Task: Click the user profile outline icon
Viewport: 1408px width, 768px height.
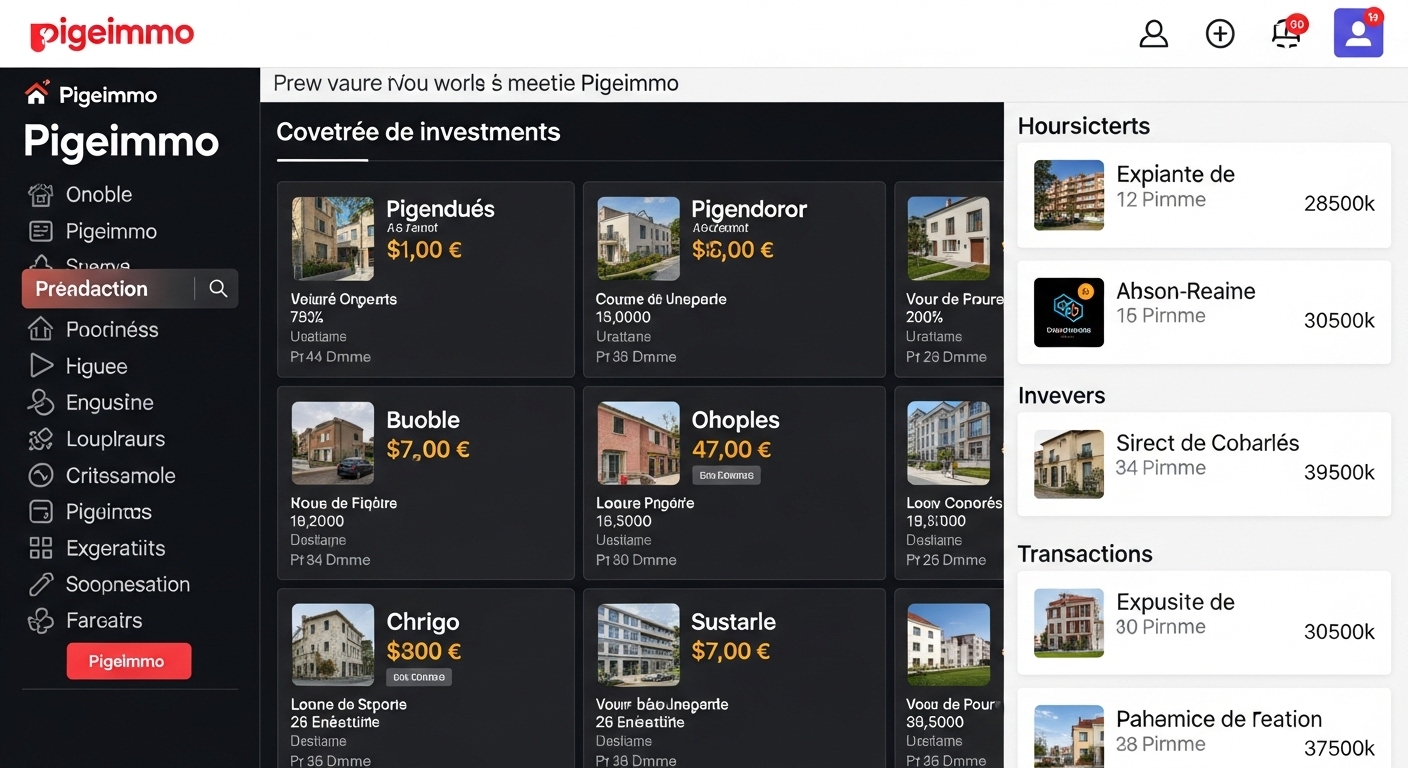Action: pos(1153,34)
